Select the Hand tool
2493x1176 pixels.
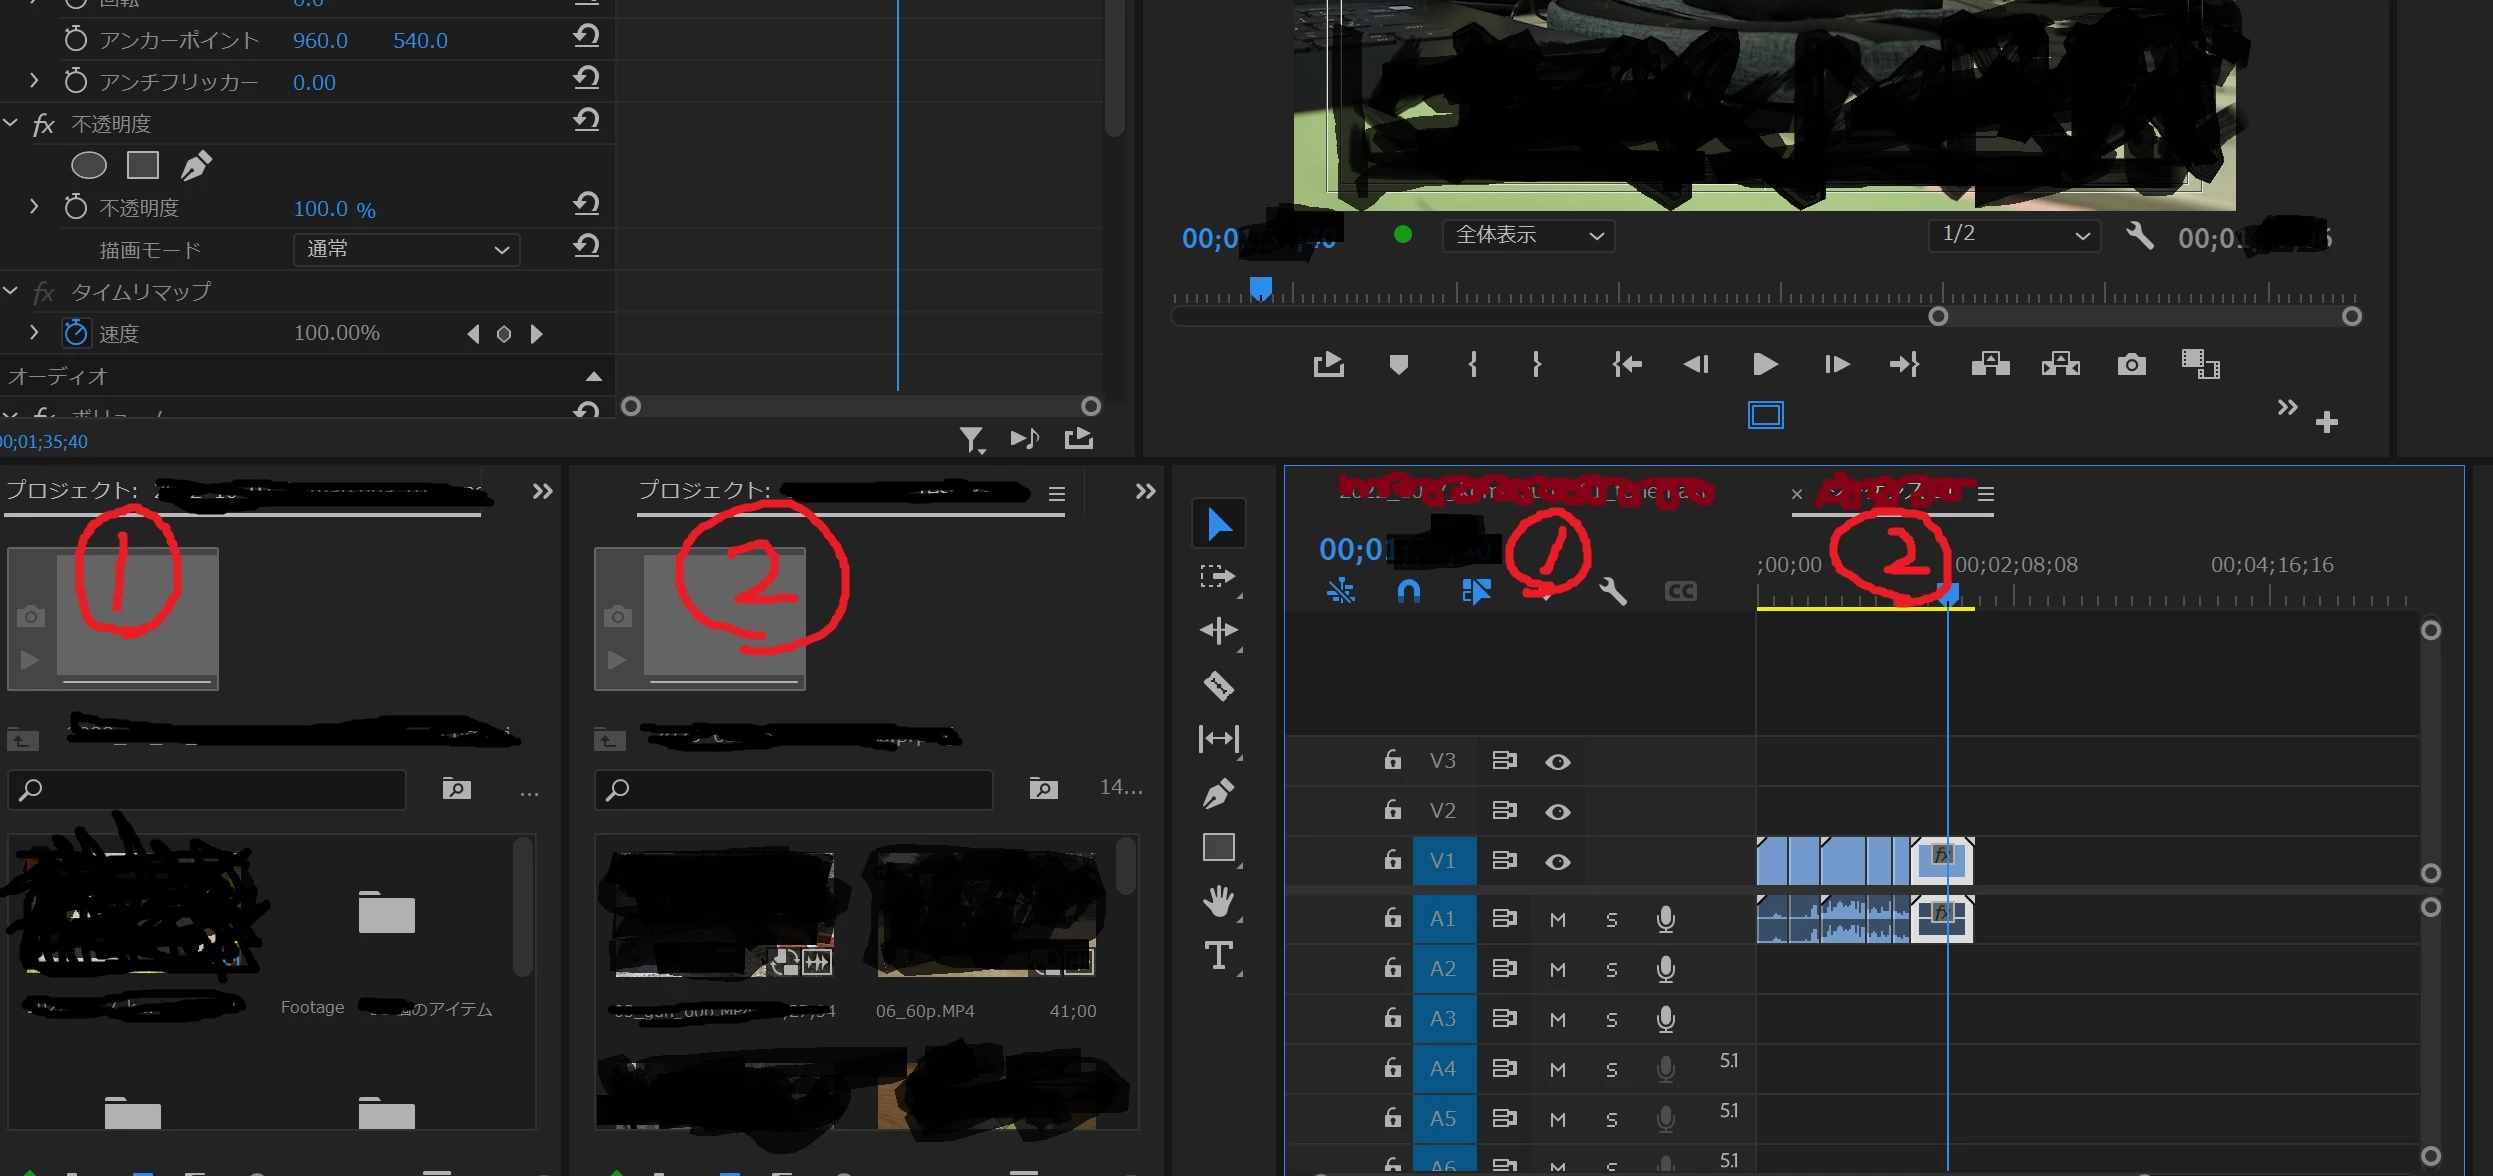coord(1218,901)
